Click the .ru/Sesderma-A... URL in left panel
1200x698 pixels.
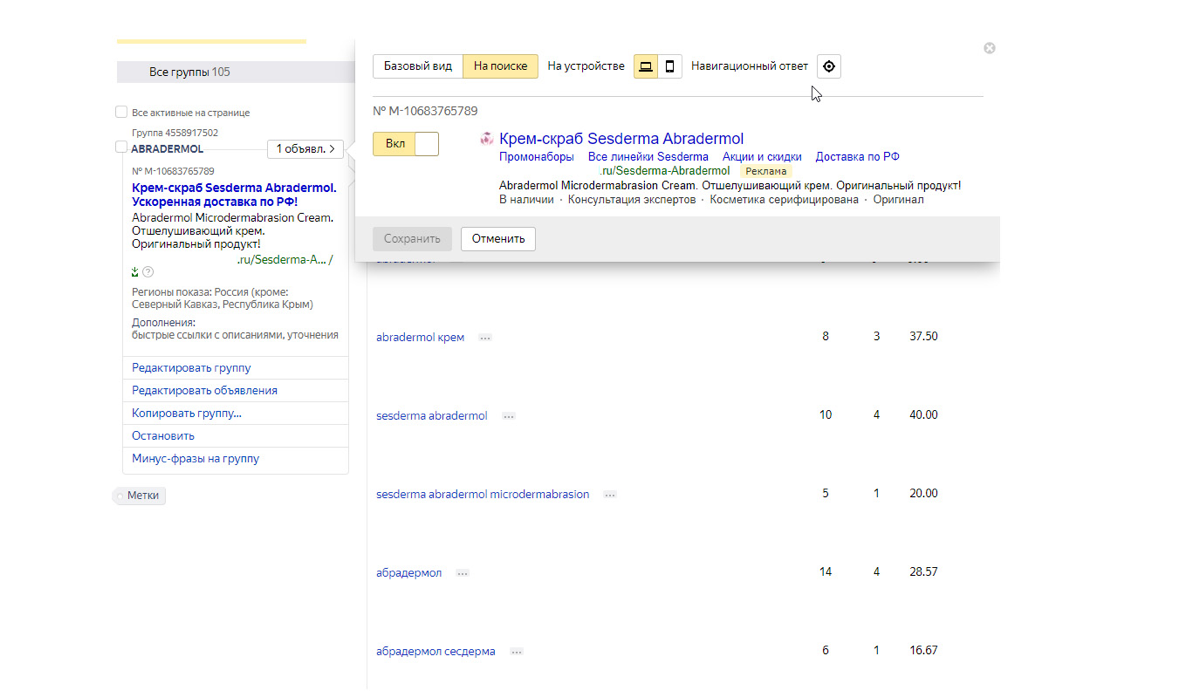(285, 260)
